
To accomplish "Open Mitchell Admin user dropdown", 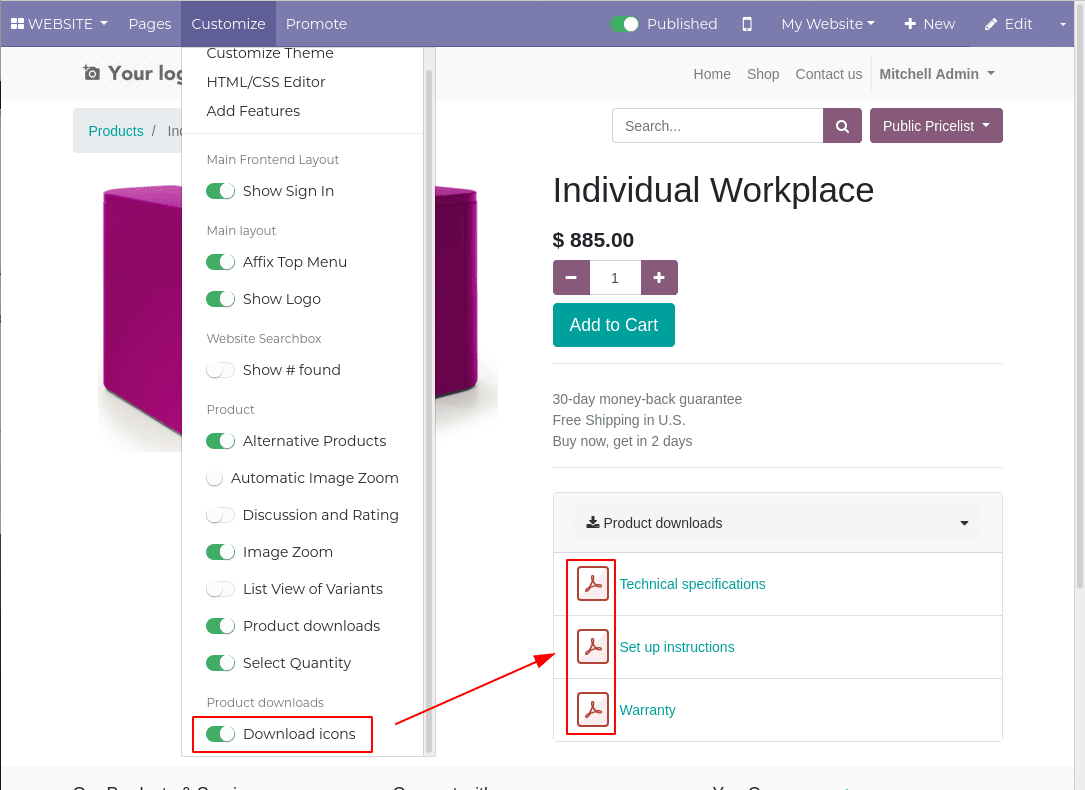I will point(937,74).
